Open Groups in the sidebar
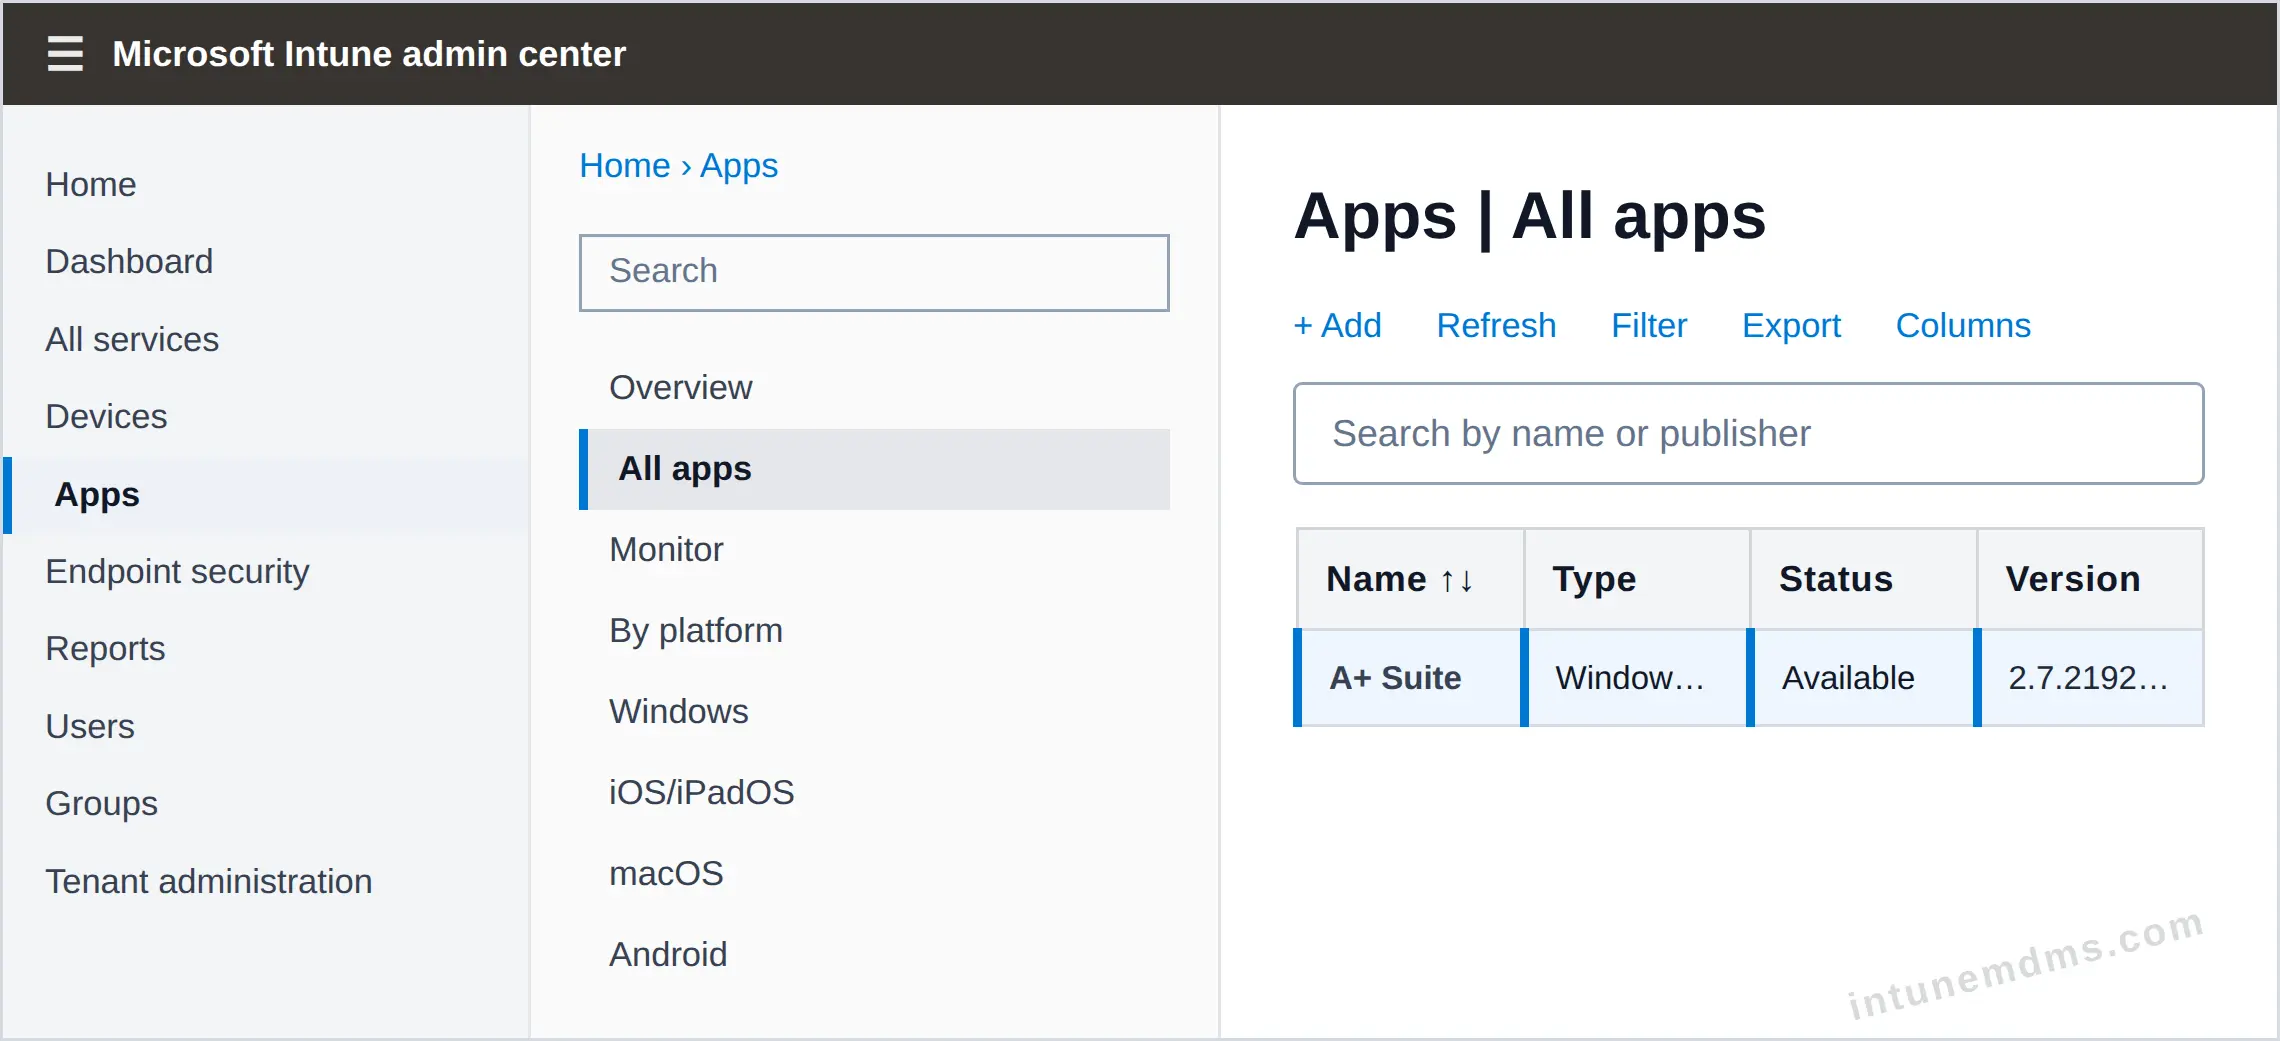This screenshot has width=2280, height=1041. click(x=101, y=803)
